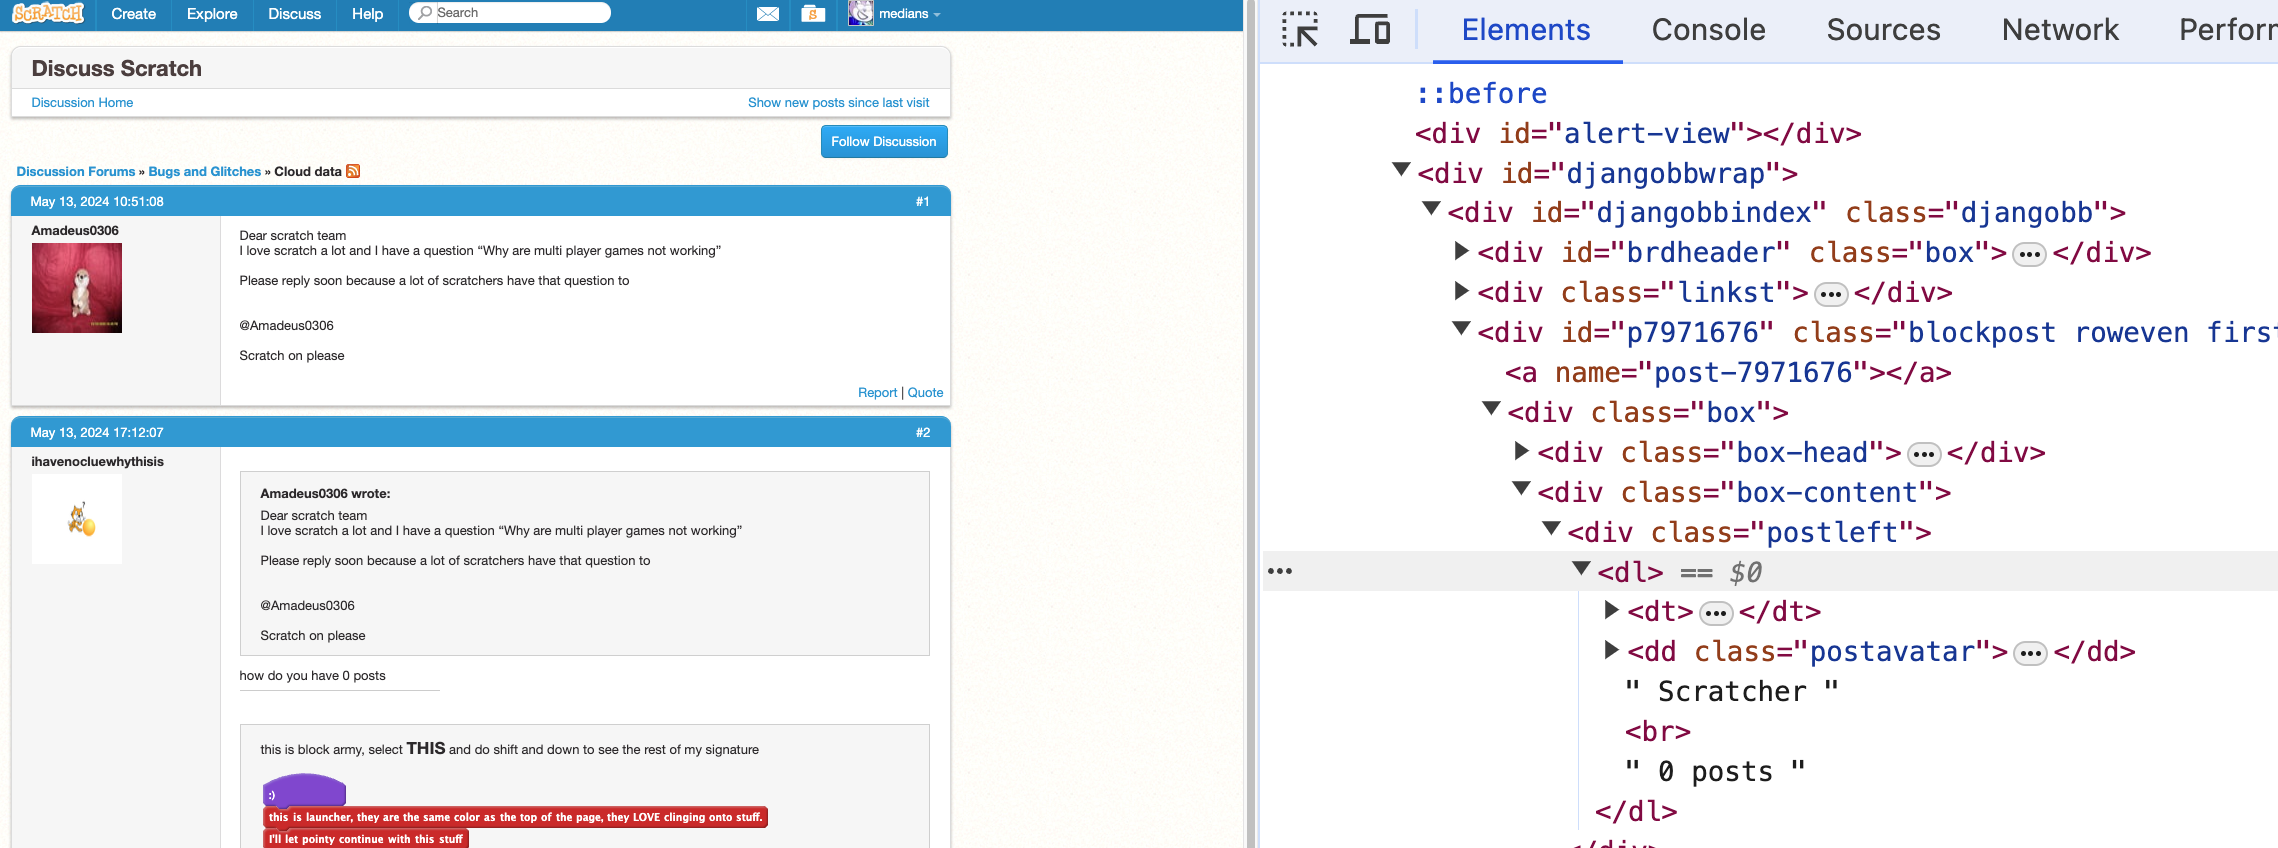Open the Explore menu item

tap(212, 14)
